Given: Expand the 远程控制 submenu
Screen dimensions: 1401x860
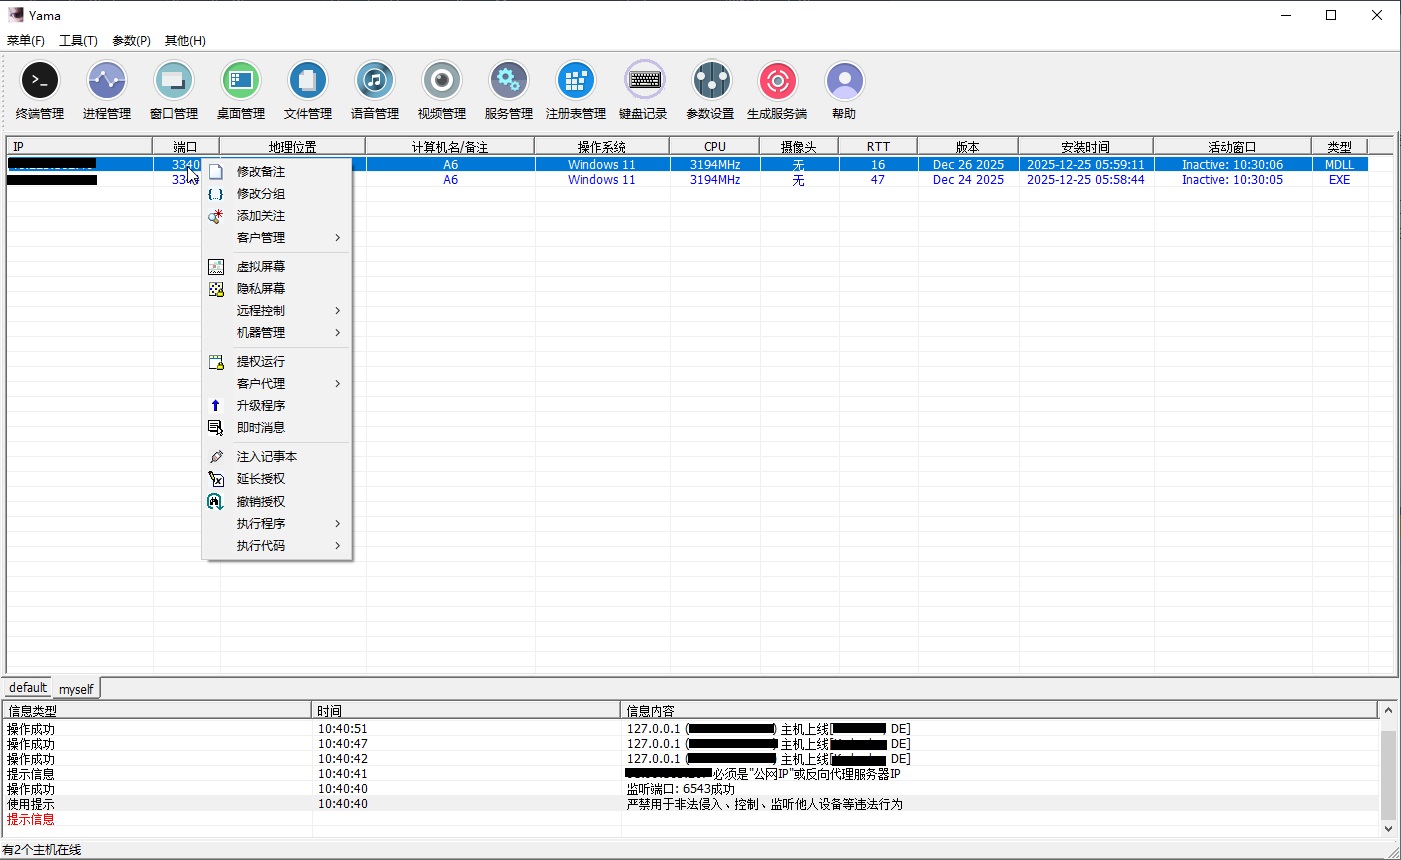Looking at the screenshot, I should tap(261, 310).
